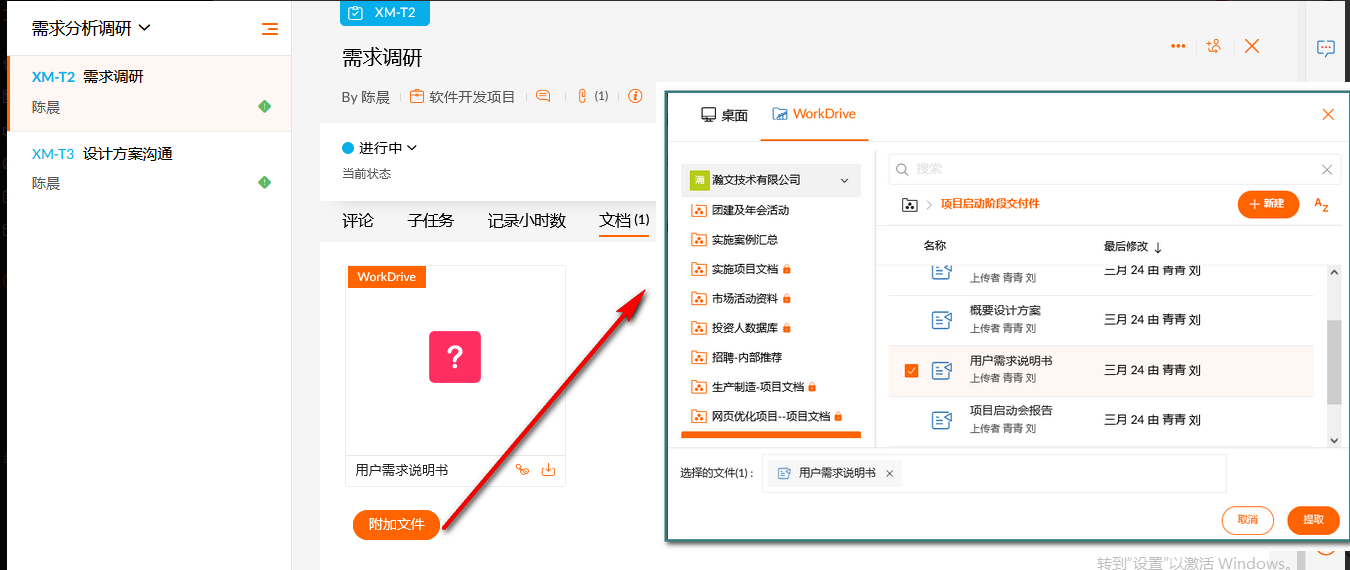Open the 团建及年会活动 folder
The height and width of the screenshot is (570, 1350).
pyautogui.click(x=740, y=211)
